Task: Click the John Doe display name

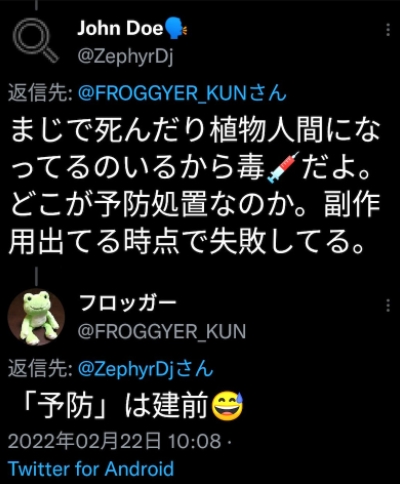Action: 120,29
